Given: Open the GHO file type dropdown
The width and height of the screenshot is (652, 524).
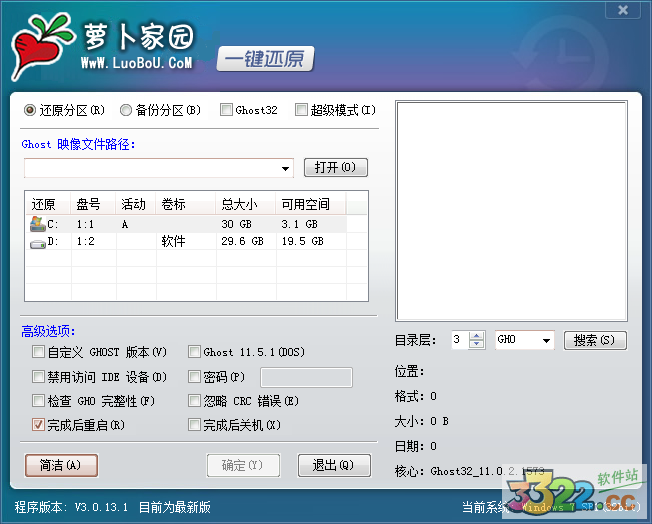Looking at the screenshot, I should coord(546,341).
